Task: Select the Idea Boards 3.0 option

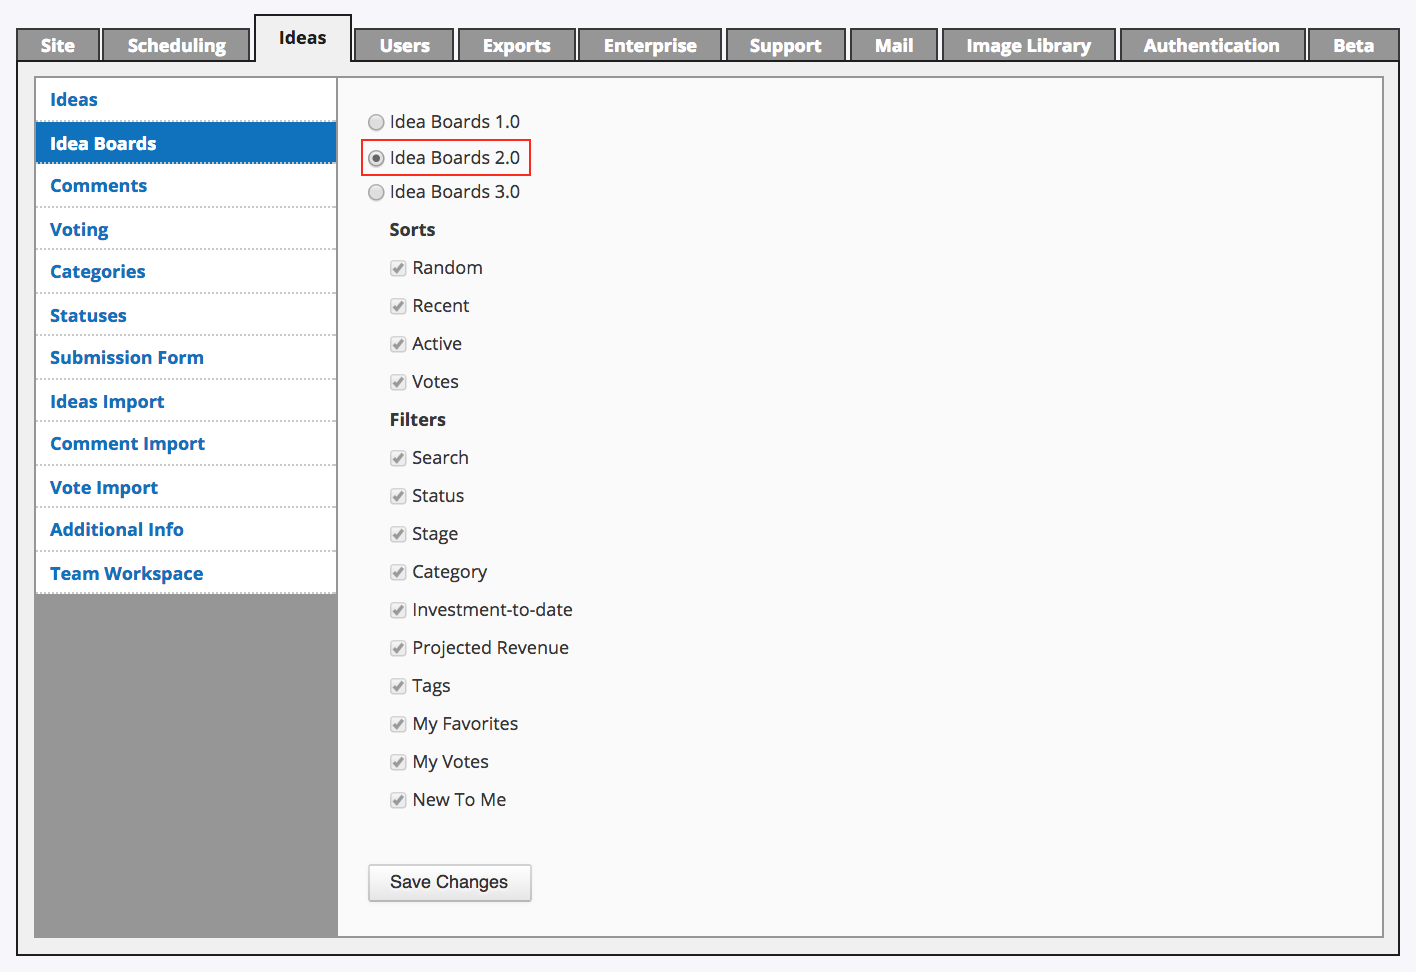Action: [376, 192]
